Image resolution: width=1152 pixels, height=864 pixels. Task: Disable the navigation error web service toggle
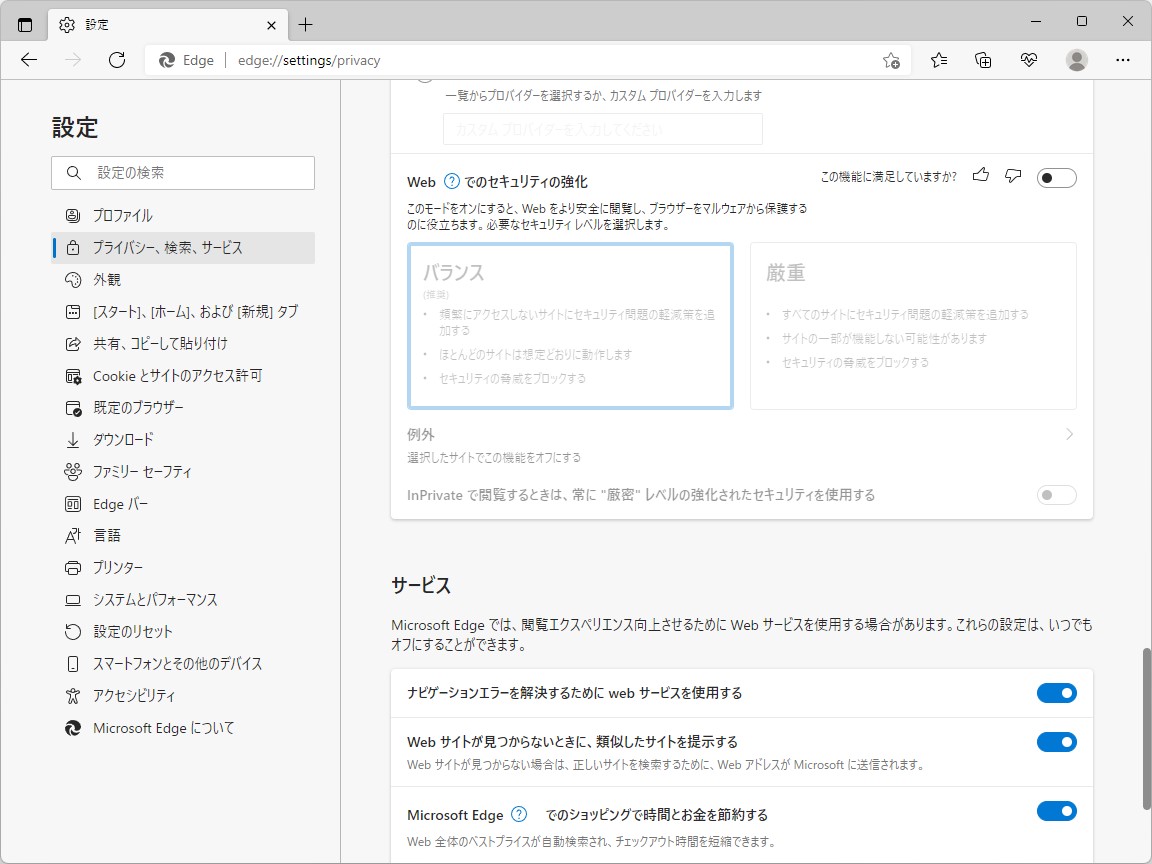pyautogui.click(x=1057, y=692)
